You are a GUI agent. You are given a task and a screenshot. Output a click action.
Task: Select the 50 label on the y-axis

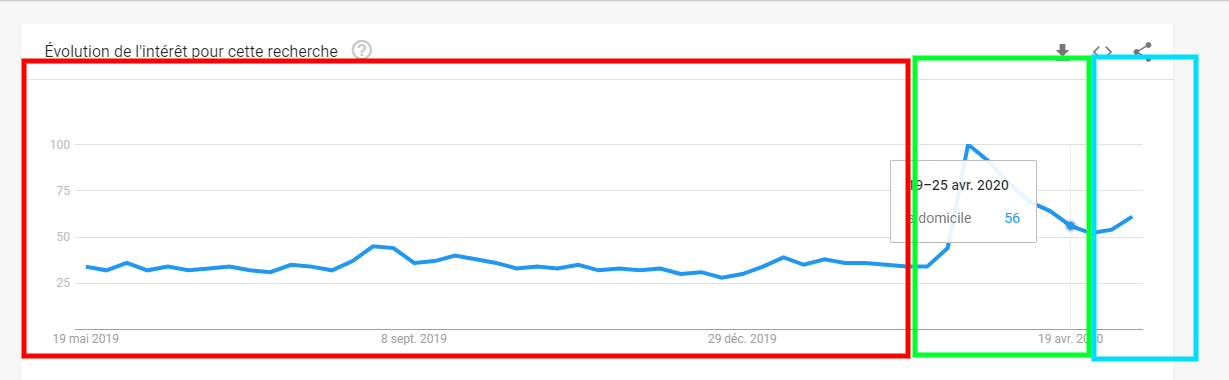tap(63, 237)
